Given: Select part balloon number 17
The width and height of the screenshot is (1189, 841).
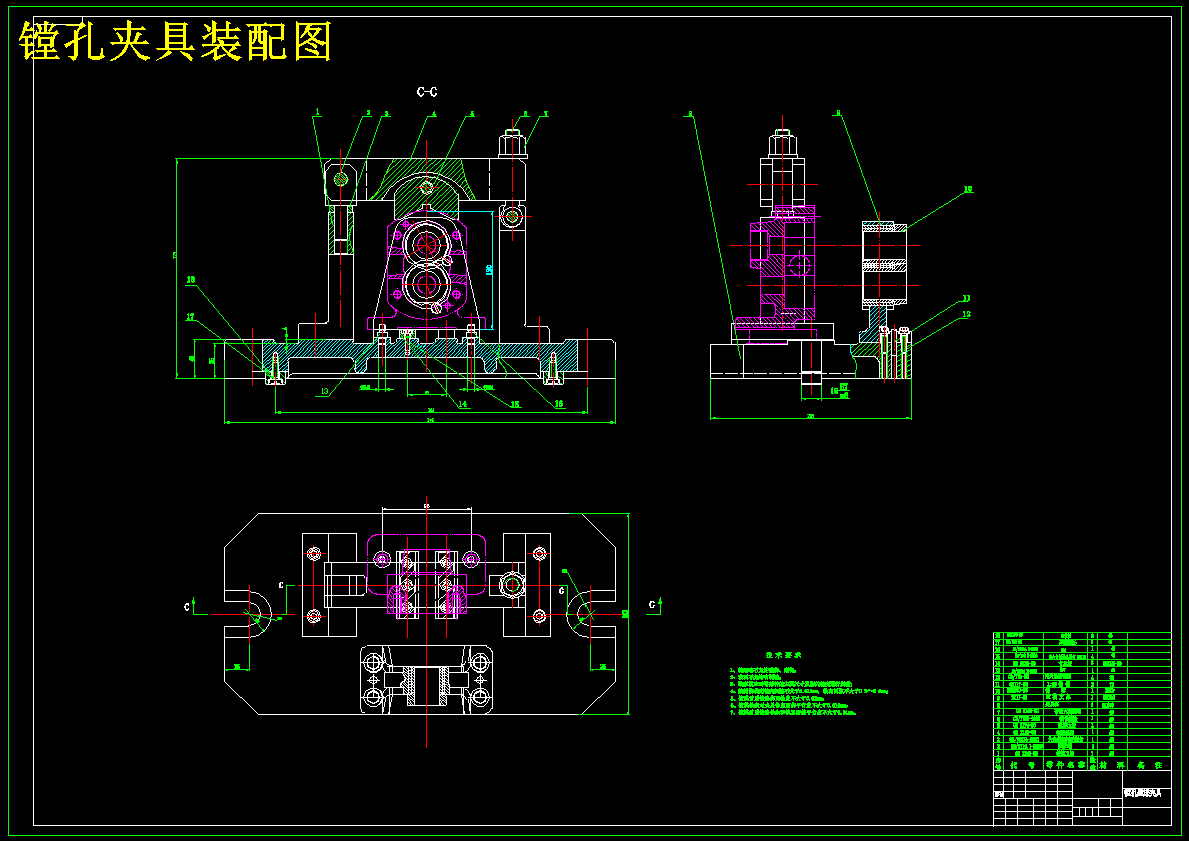Looking at the screenshot, I should (x=190, y=316).
